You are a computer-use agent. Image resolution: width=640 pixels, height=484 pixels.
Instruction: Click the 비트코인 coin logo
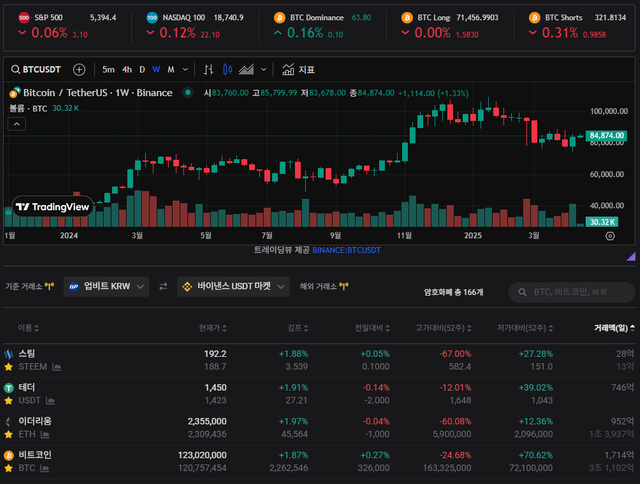point(9,455)
